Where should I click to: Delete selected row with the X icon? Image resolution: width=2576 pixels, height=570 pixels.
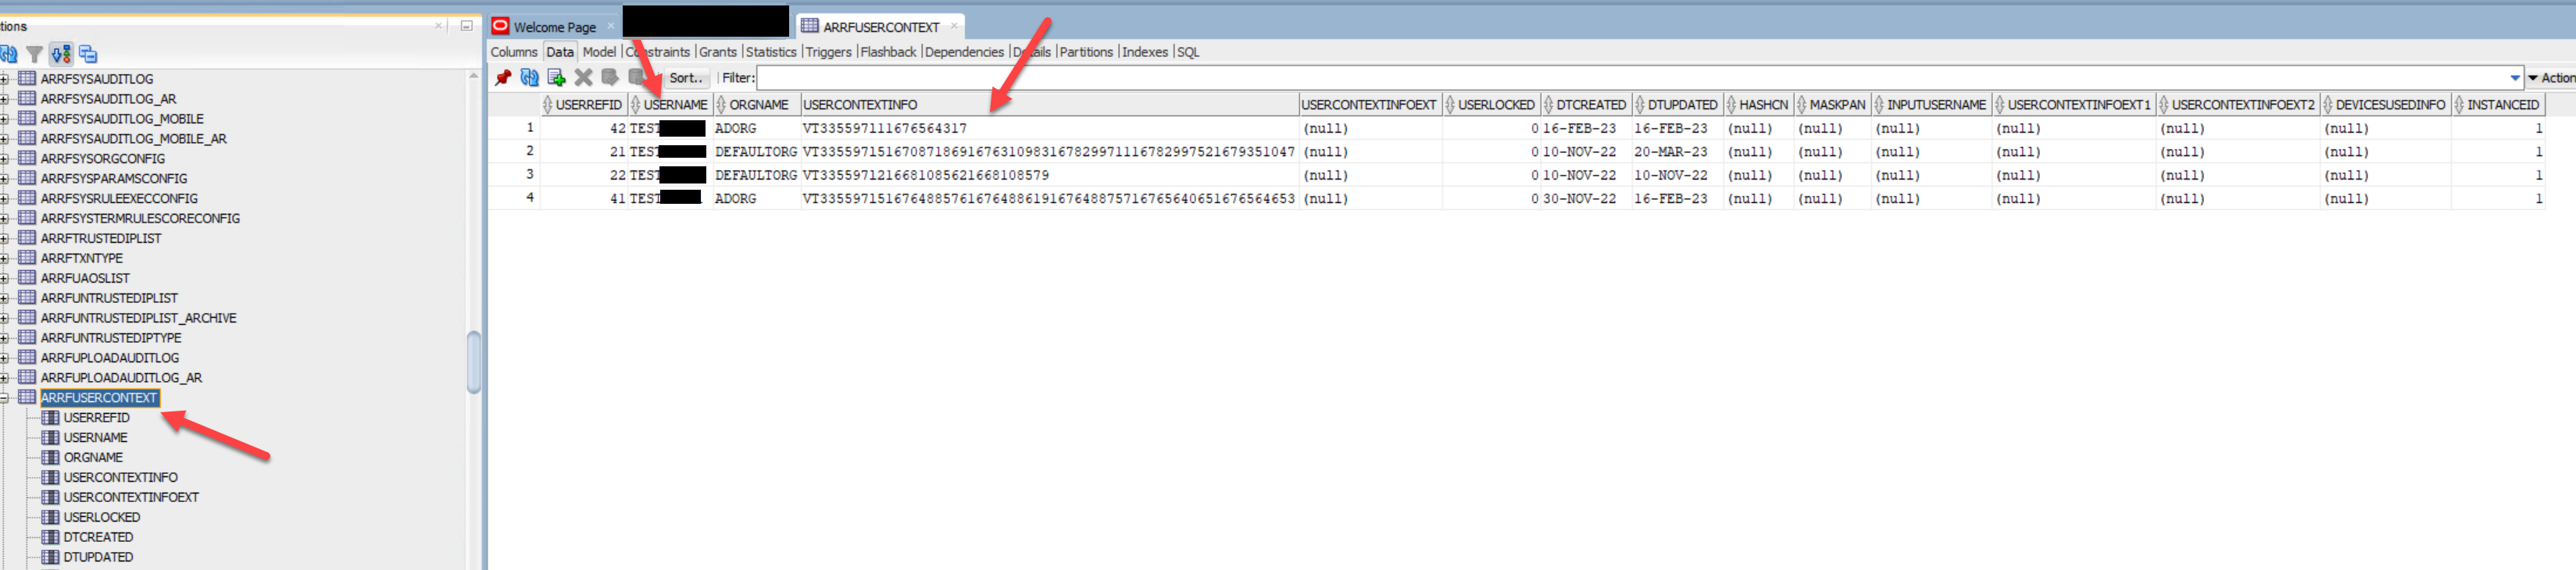click(584, 78)
